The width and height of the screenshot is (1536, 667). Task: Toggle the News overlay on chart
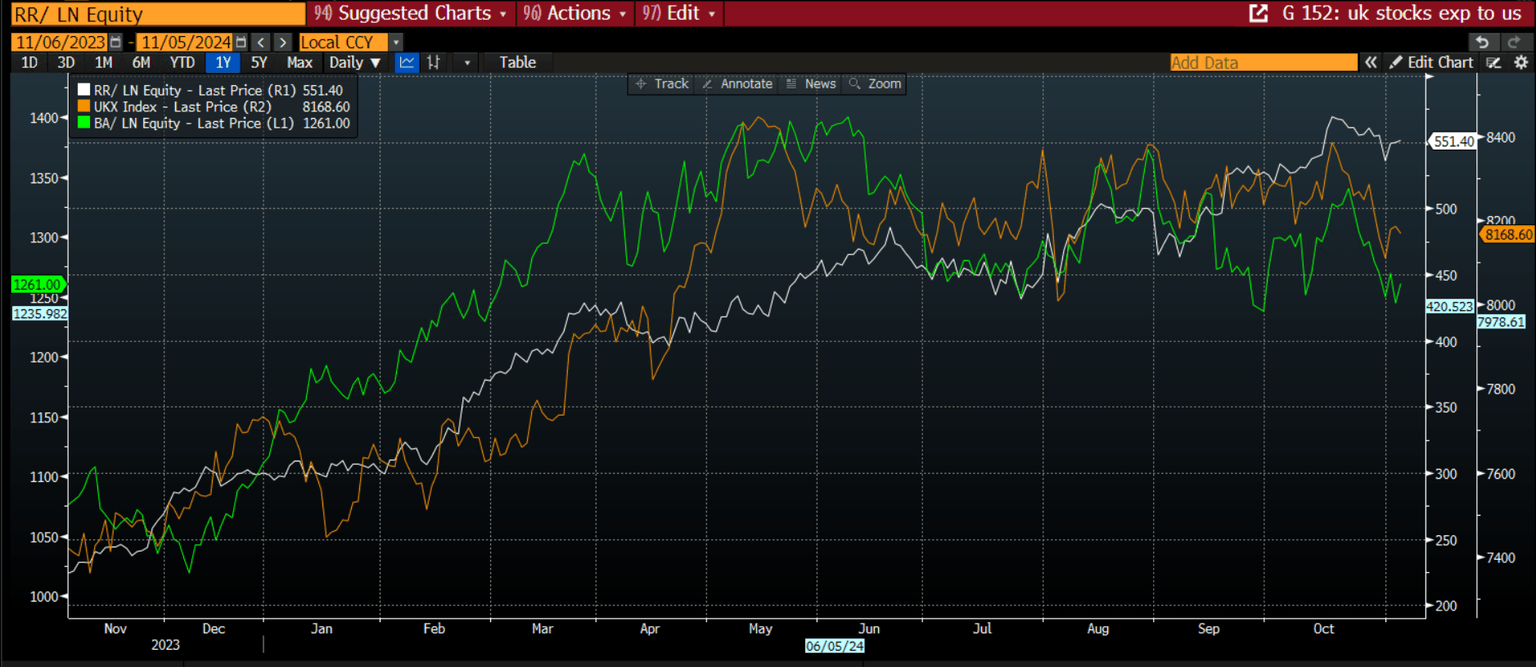tap(811, 84)
